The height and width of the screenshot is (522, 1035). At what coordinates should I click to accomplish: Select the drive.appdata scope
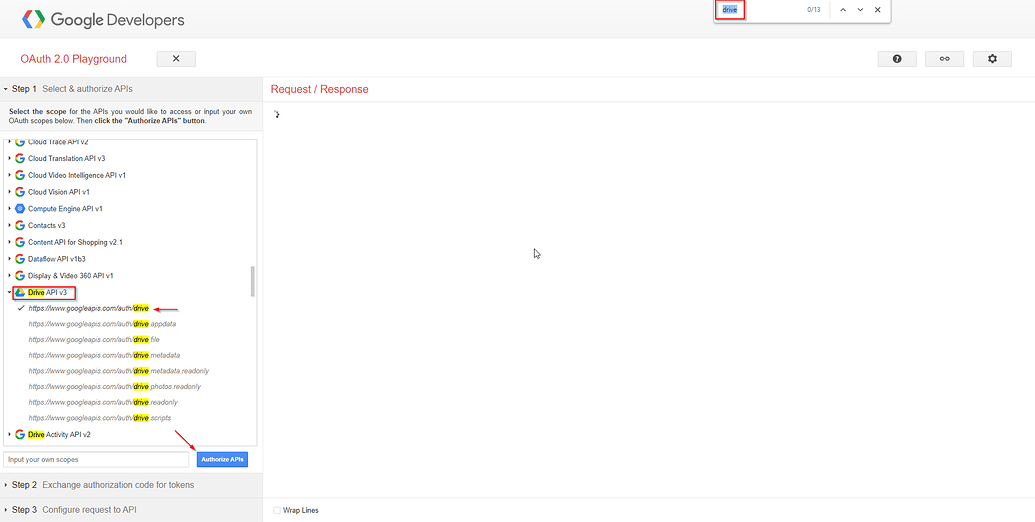(x=102, y=324)
